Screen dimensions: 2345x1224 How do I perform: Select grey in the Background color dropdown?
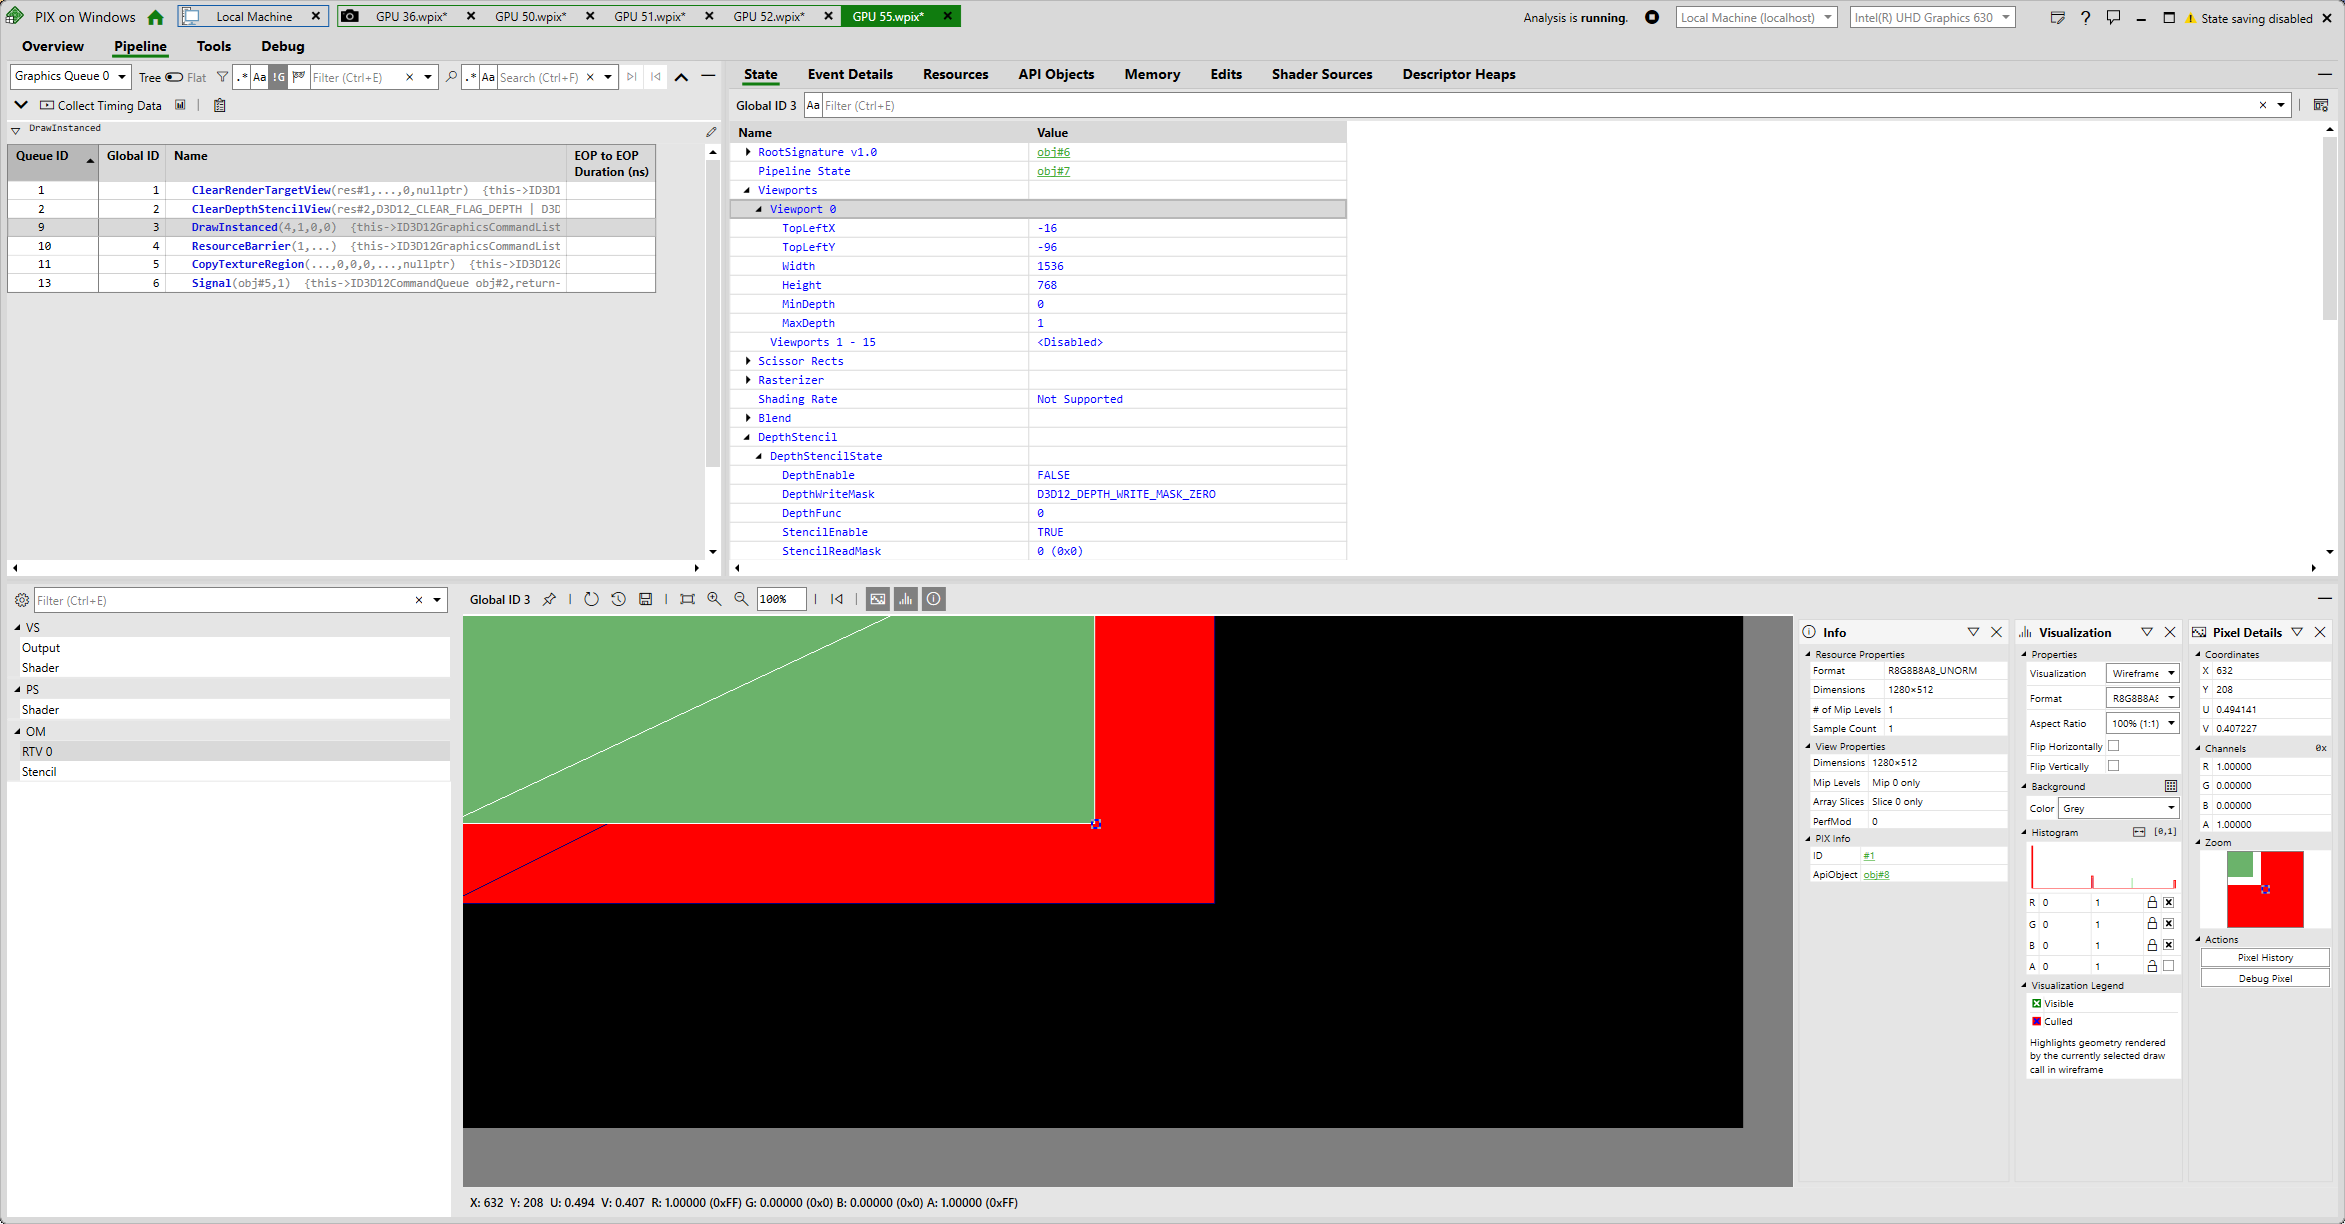2118,808
